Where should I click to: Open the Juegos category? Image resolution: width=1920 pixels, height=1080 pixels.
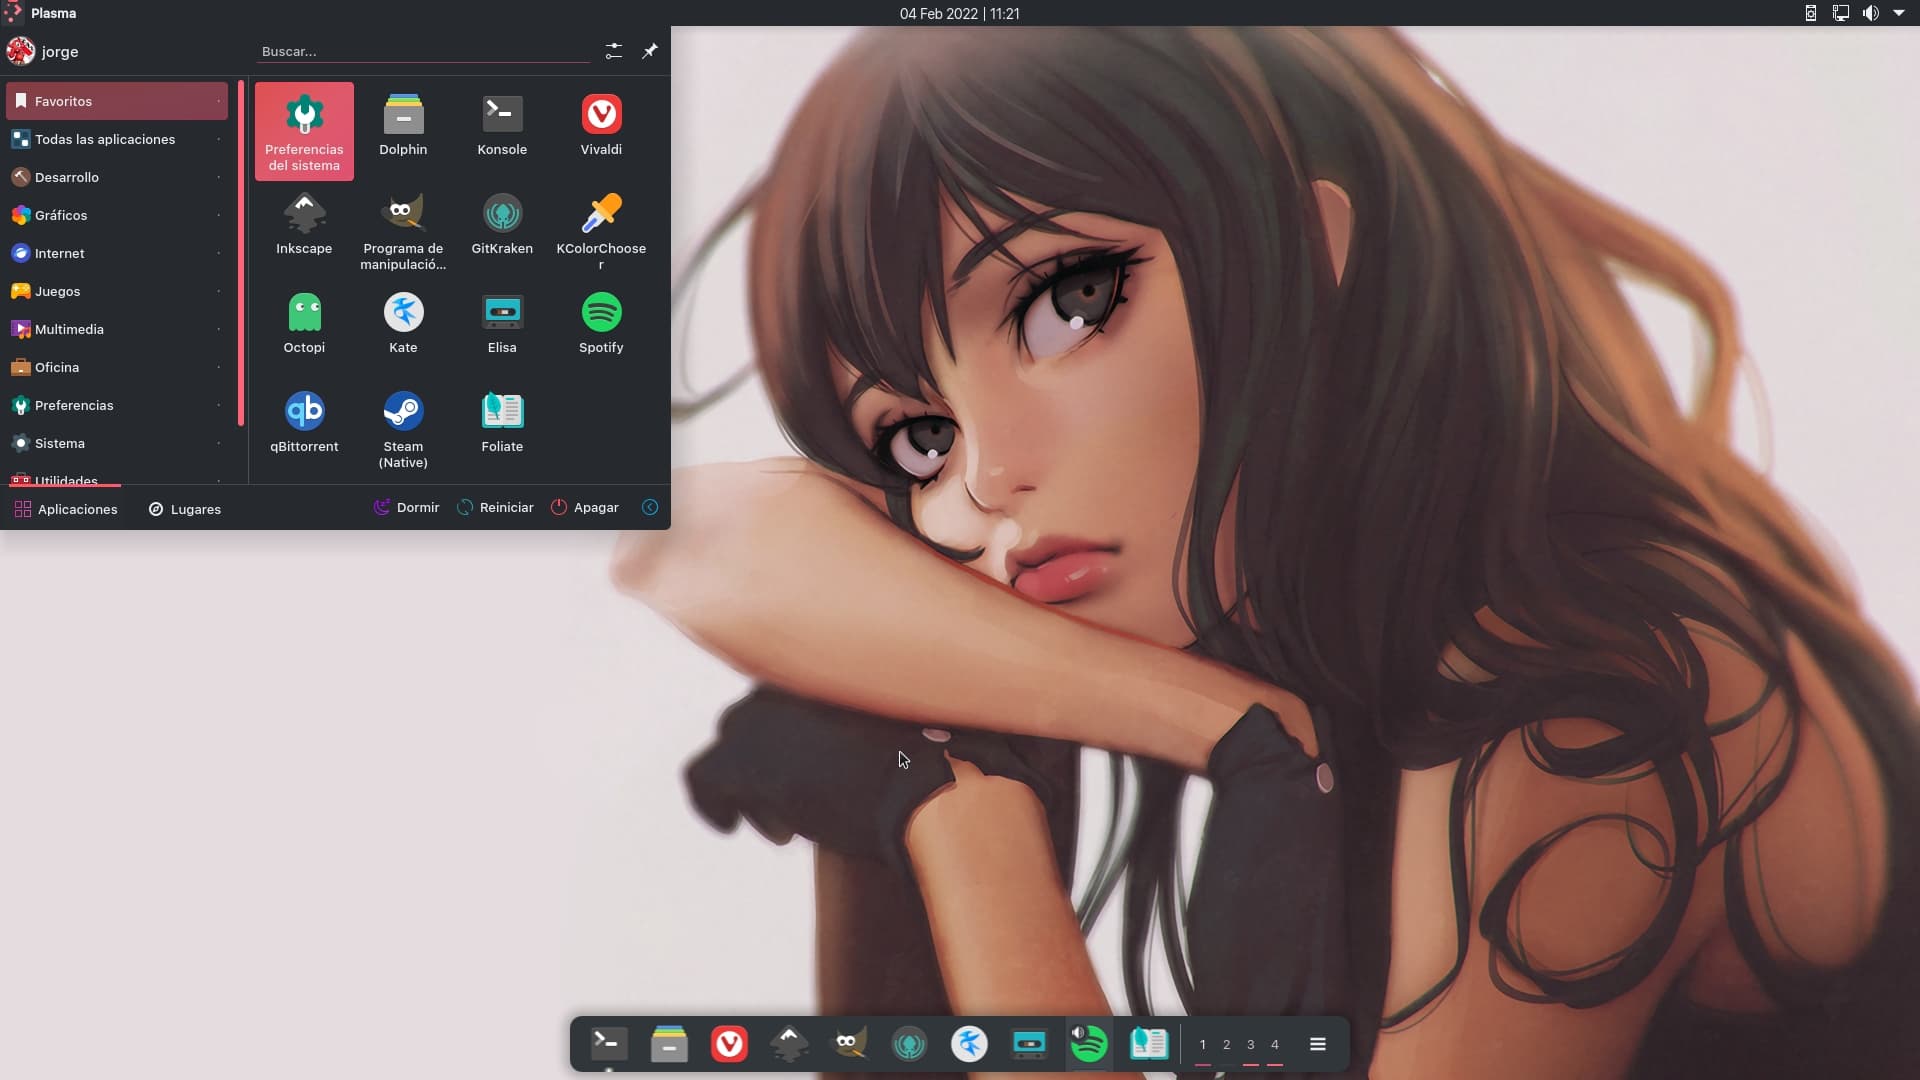coord(117,291)
